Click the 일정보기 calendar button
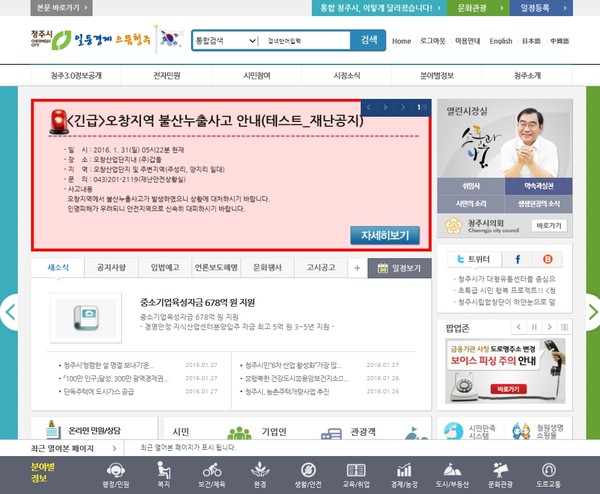The width and height of the screenshot is (600, 494). (x=399, y=268)
